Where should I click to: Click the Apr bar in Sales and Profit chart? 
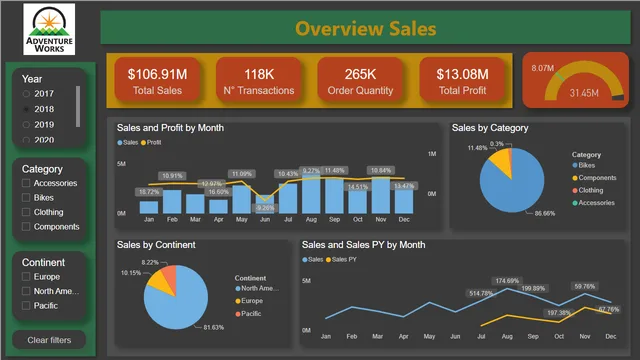pos(218,207)
